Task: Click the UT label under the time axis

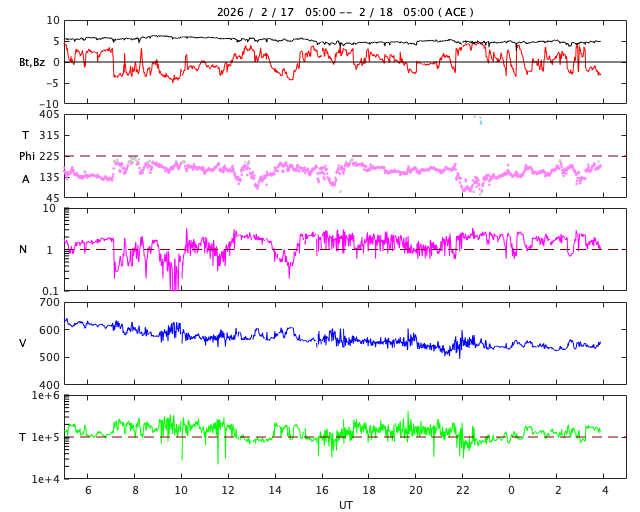Action: tap(345, 505)
